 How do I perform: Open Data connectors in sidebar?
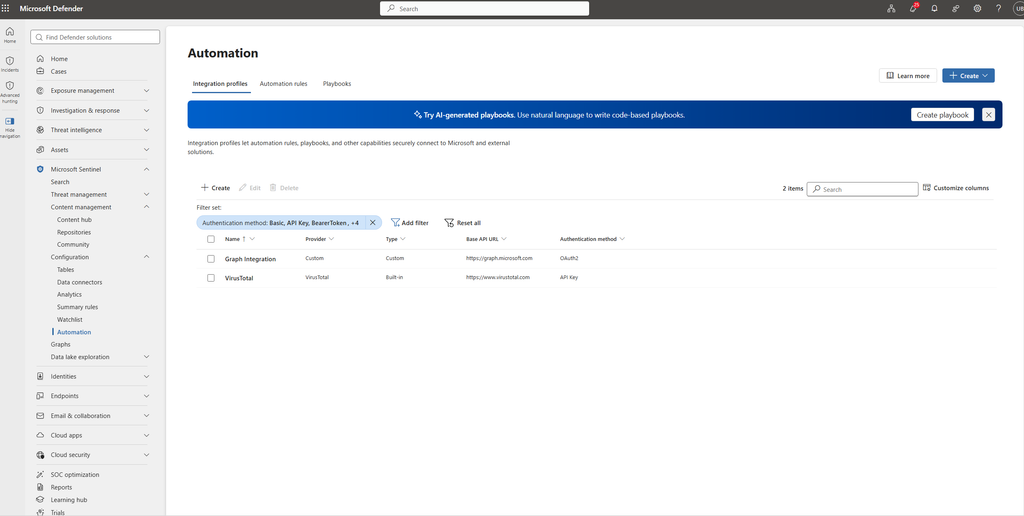[80, 282]
